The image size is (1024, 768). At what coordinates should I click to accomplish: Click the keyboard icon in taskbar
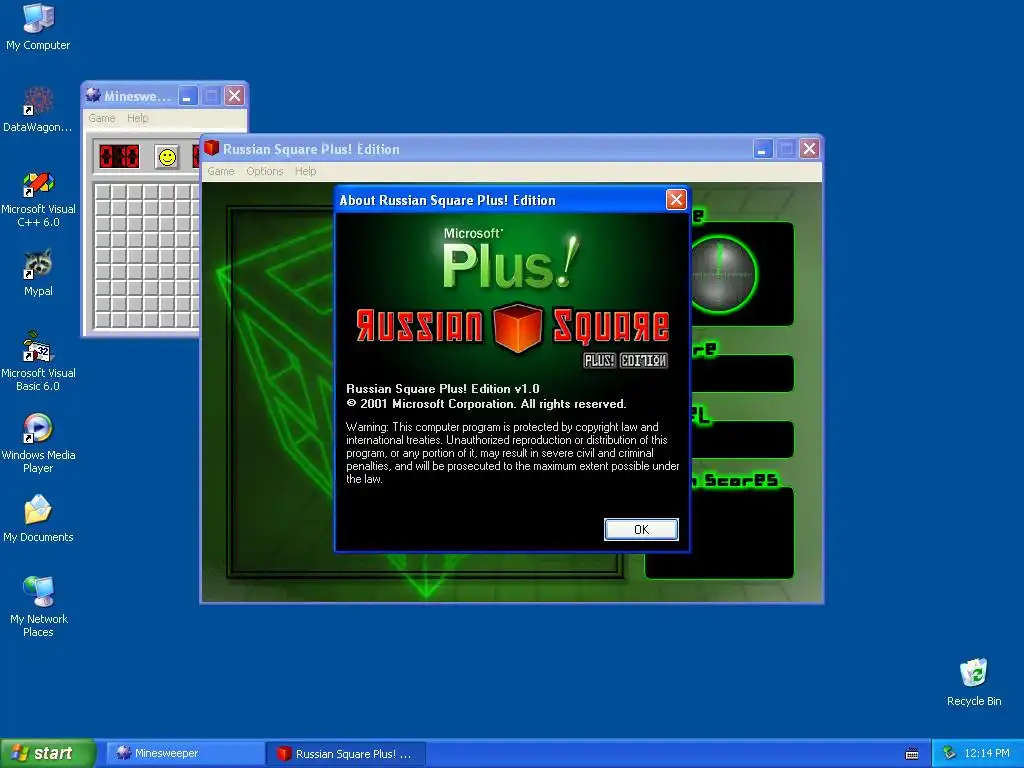pos(912,754)
